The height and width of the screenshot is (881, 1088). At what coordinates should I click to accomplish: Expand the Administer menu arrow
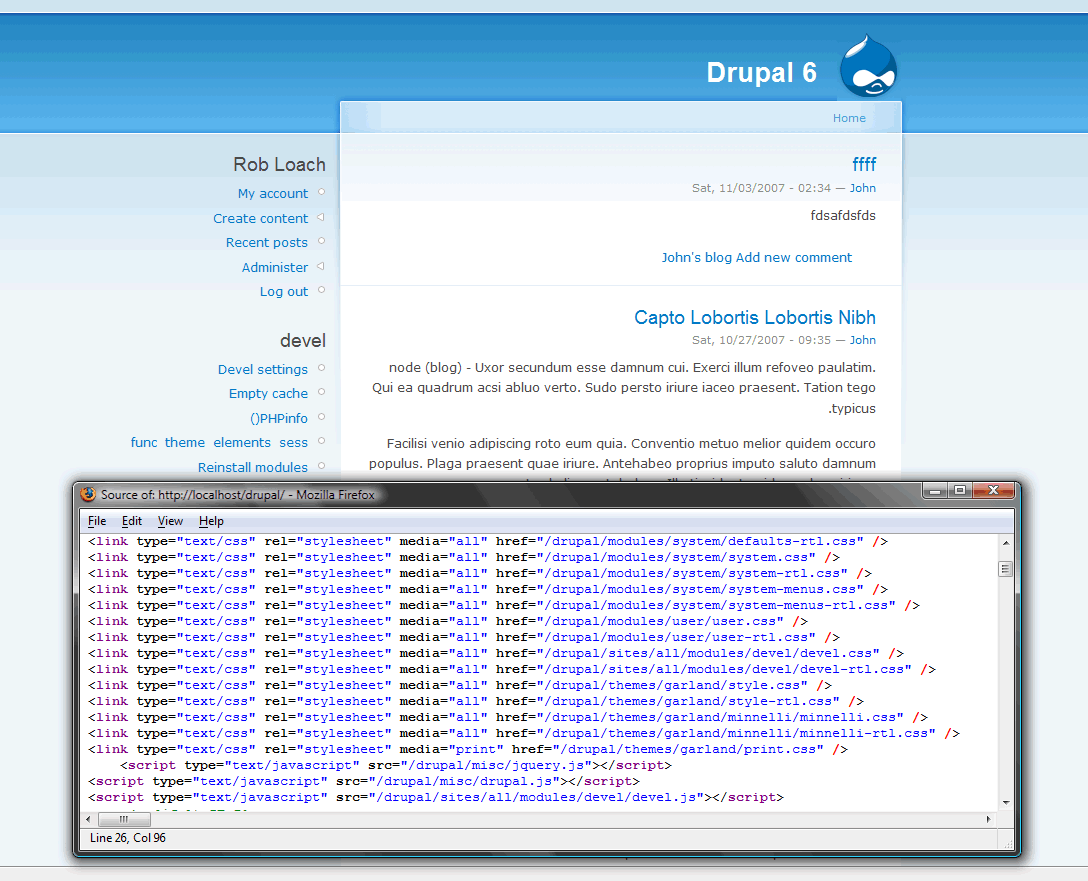point(321,266)
